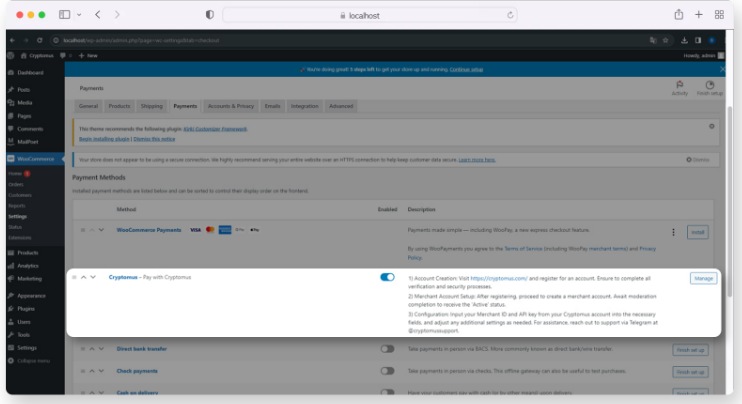This screenshot has width=742, height=404.
Task: Disable the Cryptomus payment method toggle
Action: [387, 277]
